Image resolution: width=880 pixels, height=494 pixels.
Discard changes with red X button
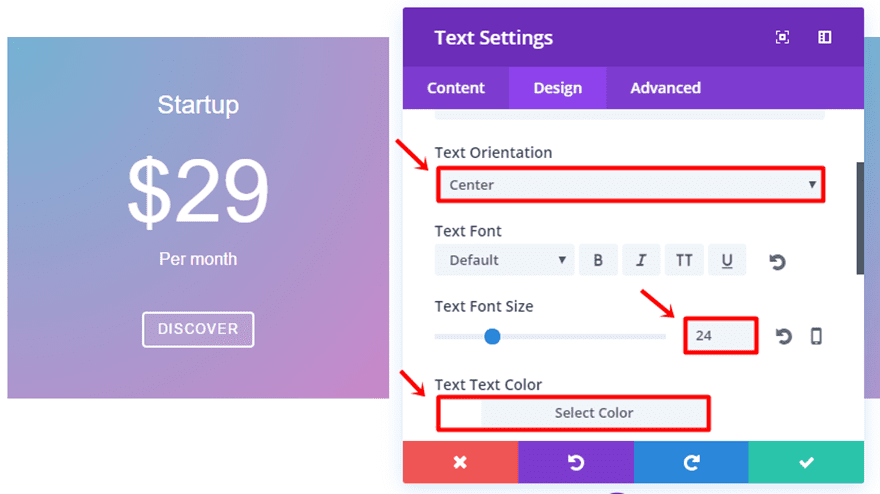(460, 462)
